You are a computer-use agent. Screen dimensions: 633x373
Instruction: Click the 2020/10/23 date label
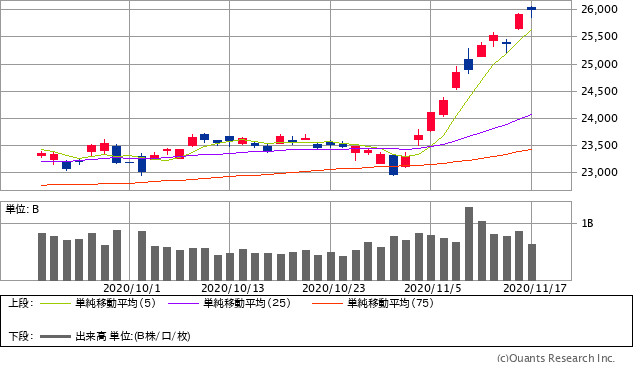point(333,288)
